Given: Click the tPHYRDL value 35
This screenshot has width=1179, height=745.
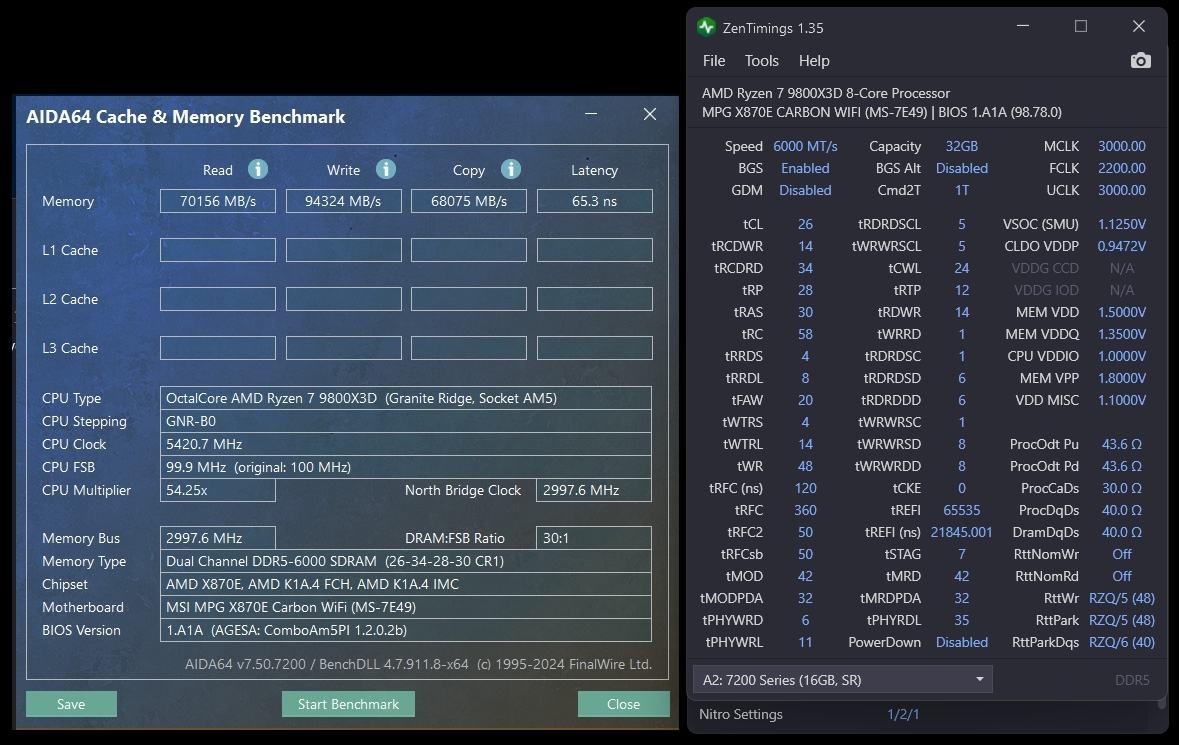Looking at the screenshot, I should point(961,620).
